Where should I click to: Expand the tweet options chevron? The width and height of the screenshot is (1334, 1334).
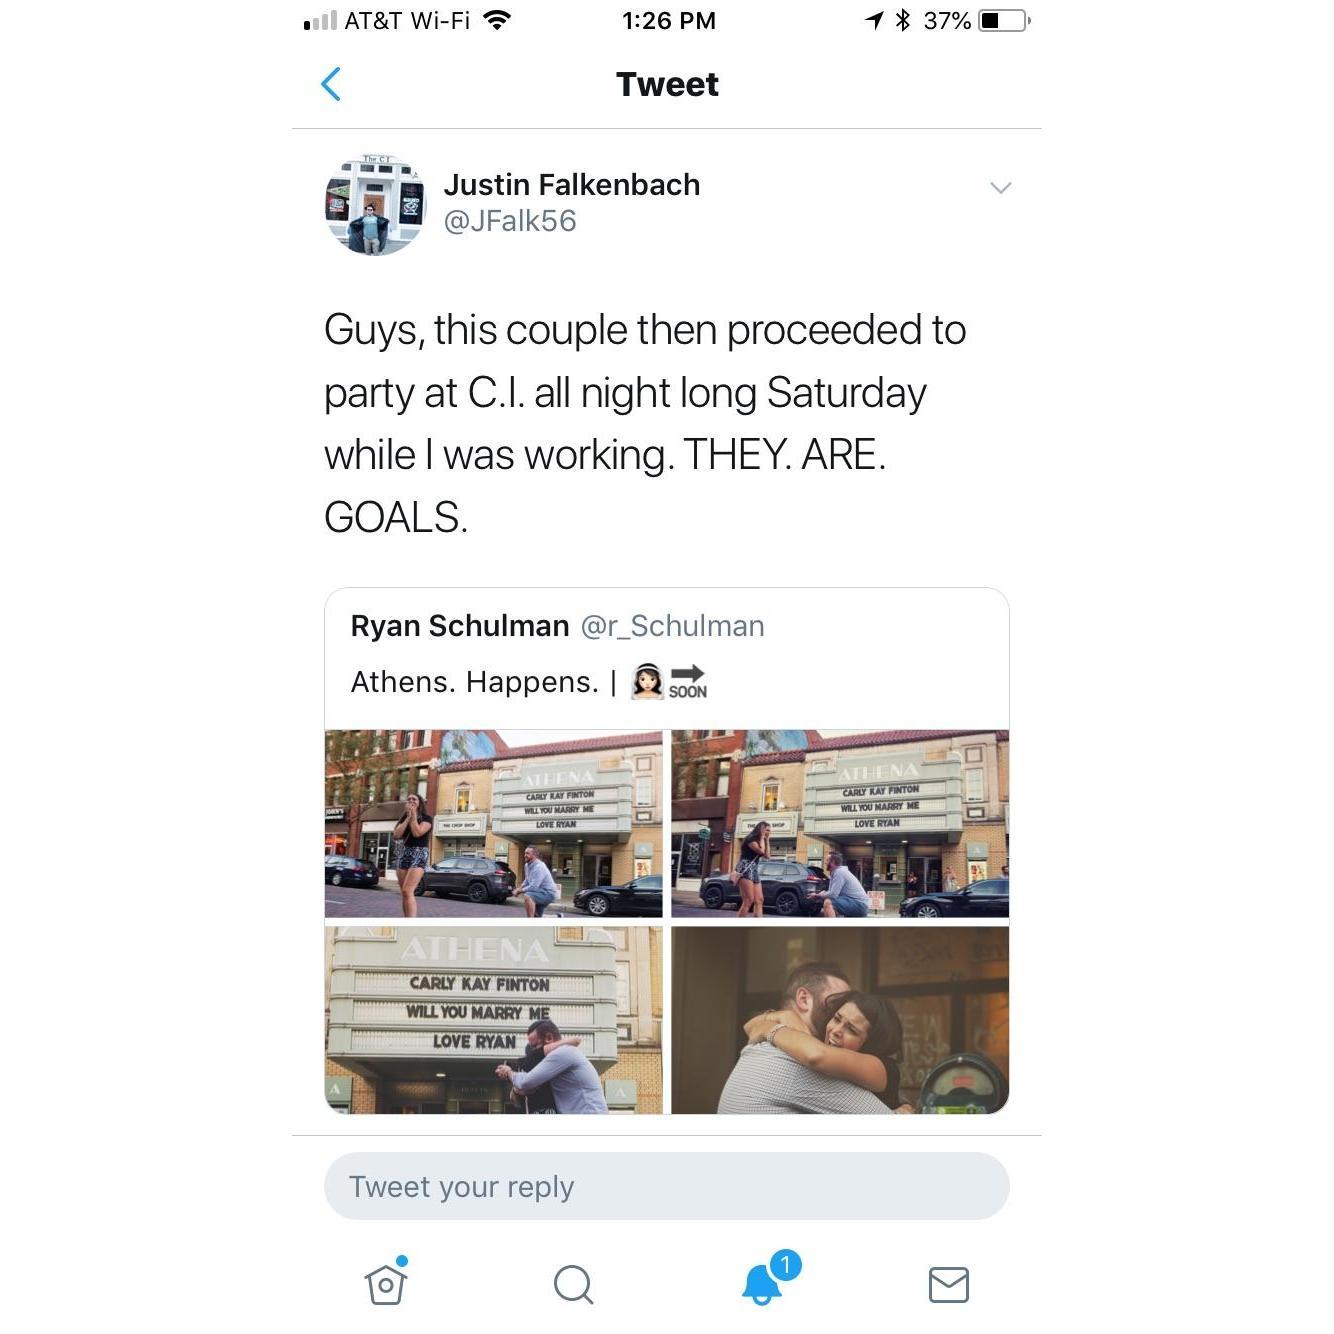pos(1000,188)
